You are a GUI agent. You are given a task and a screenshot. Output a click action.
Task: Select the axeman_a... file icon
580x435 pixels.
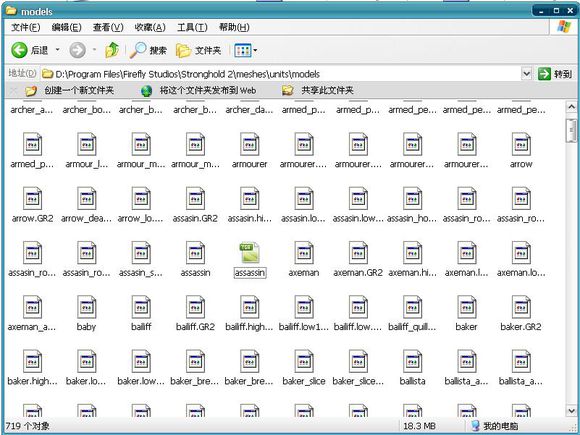[x=33, y=307]
